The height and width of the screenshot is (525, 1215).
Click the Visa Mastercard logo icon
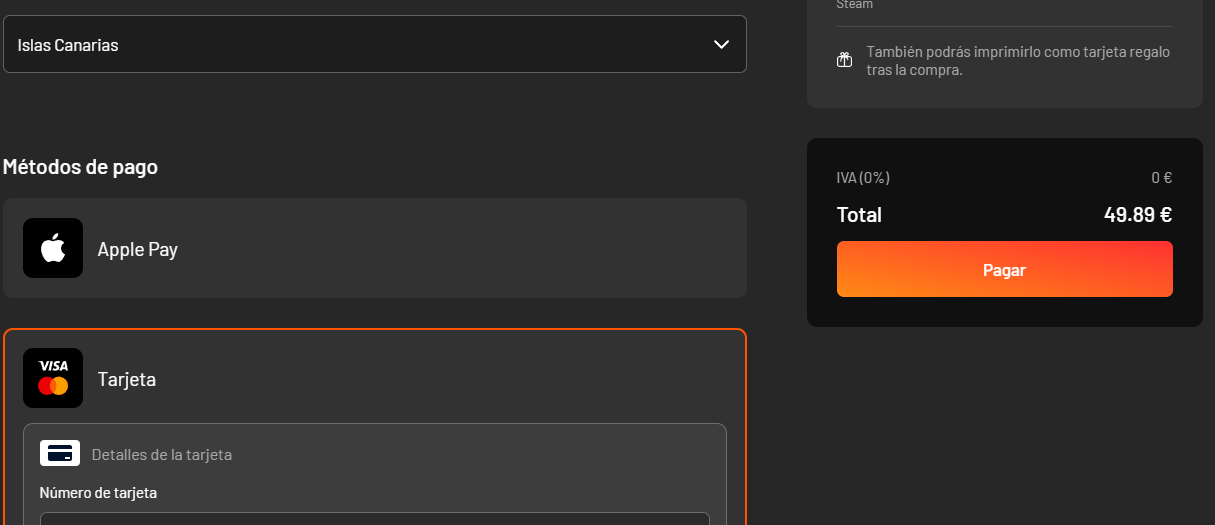(53, 378)
